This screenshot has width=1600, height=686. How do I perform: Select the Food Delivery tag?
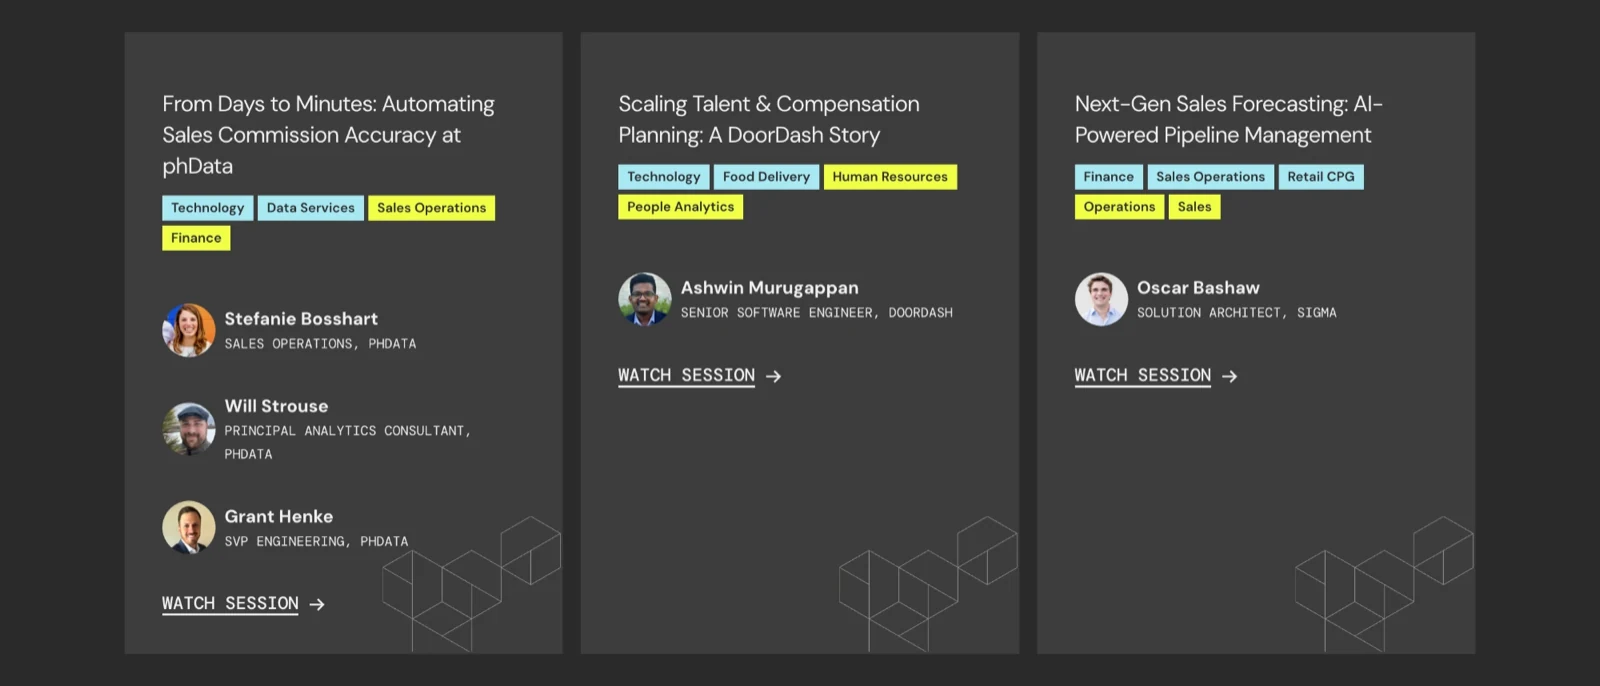pos(766,177)
